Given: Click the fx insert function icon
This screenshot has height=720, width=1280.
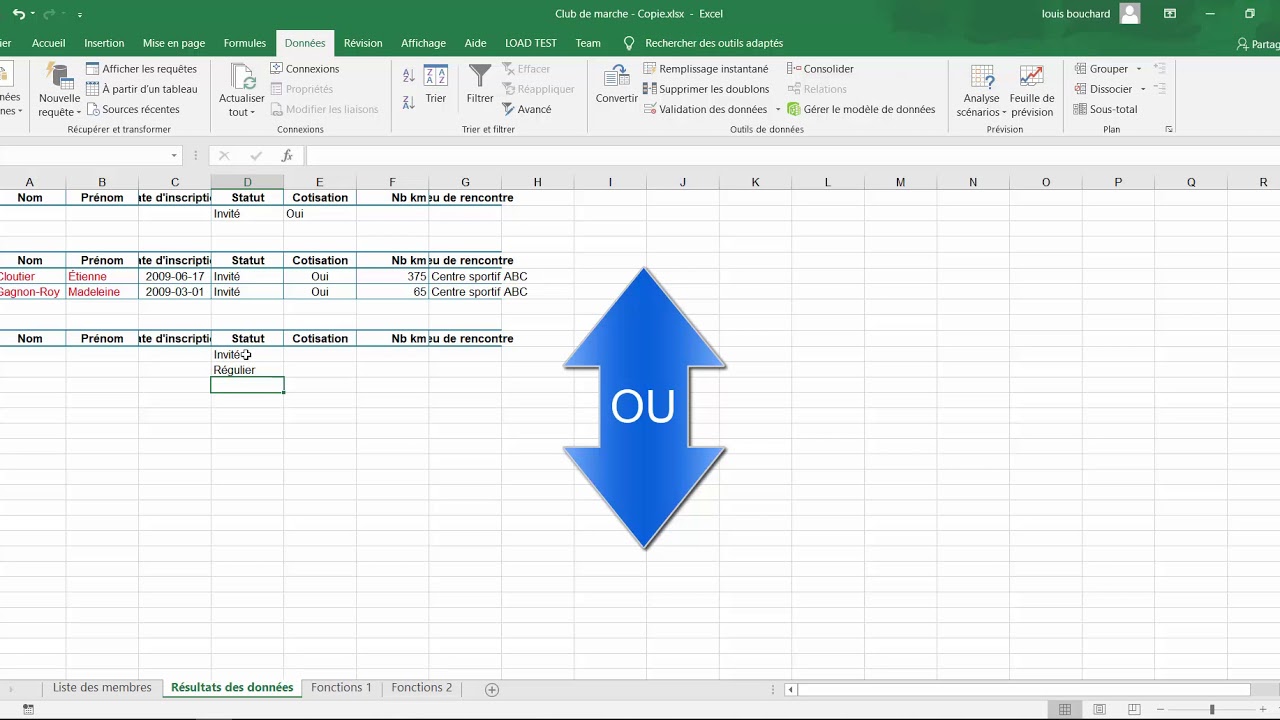Looking at the screenshot, I should [287, 156].
